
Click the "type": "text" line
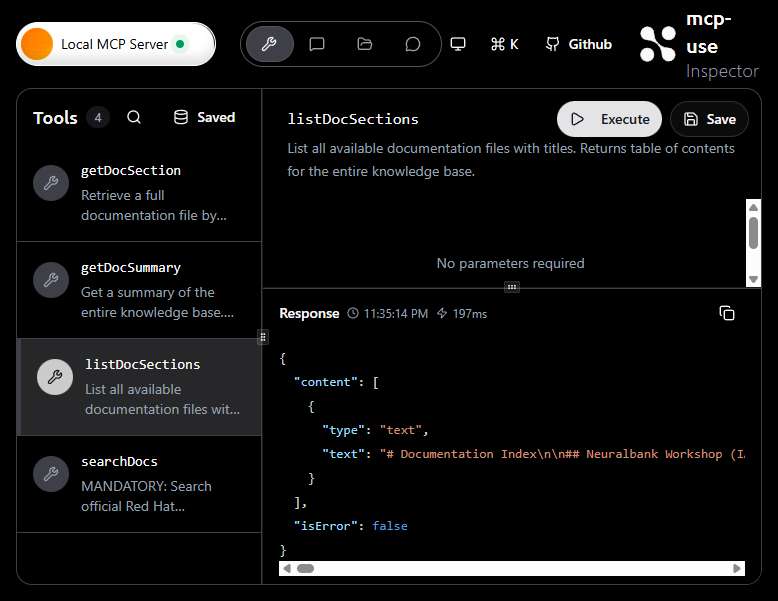pos(375,430)
